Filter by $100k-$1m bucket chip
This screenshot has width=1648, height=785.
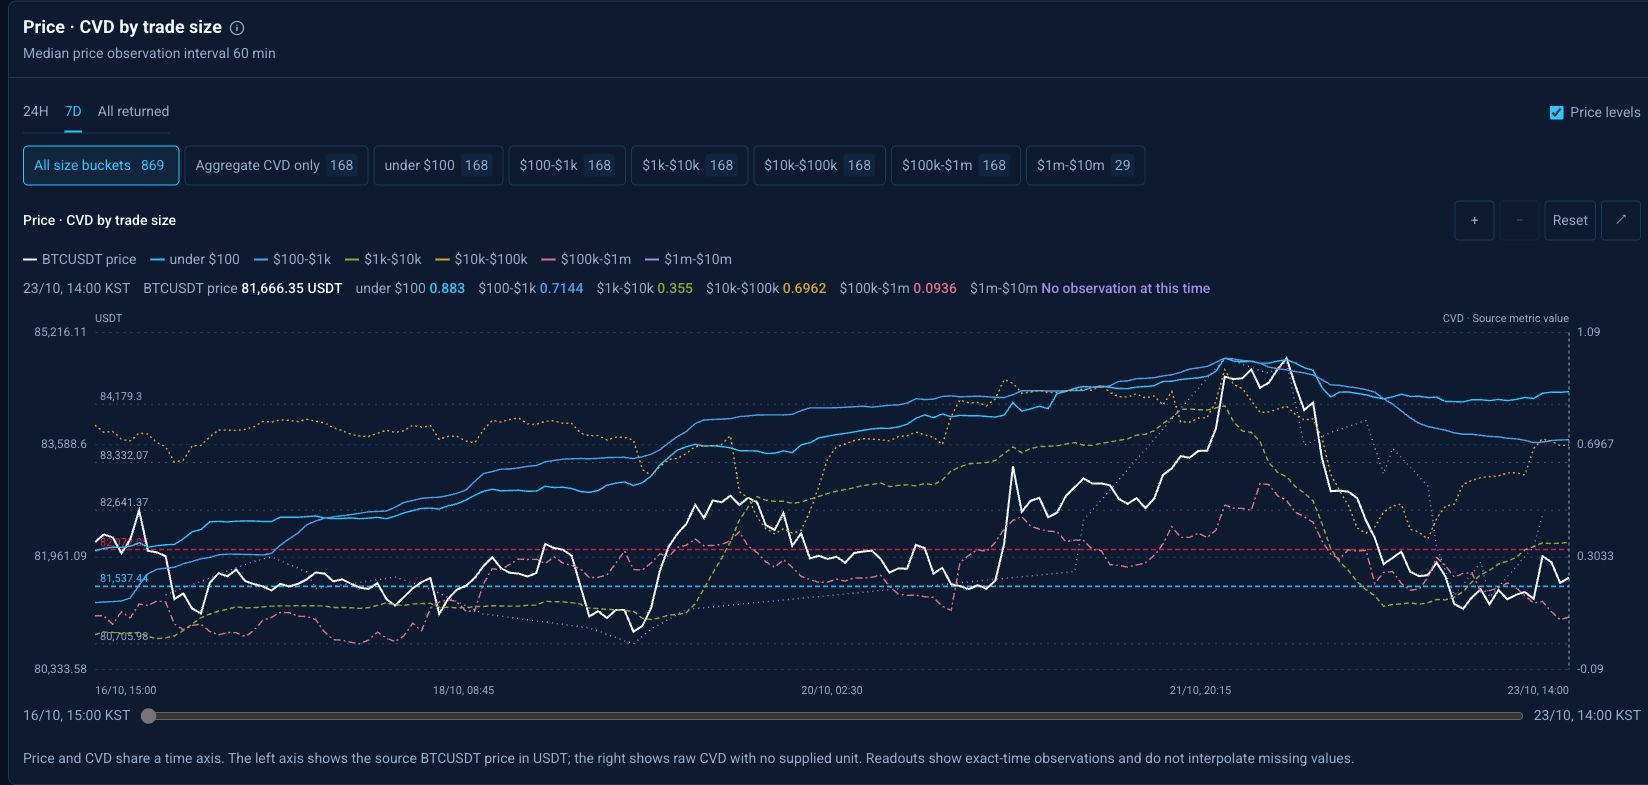tap(955, 165)
